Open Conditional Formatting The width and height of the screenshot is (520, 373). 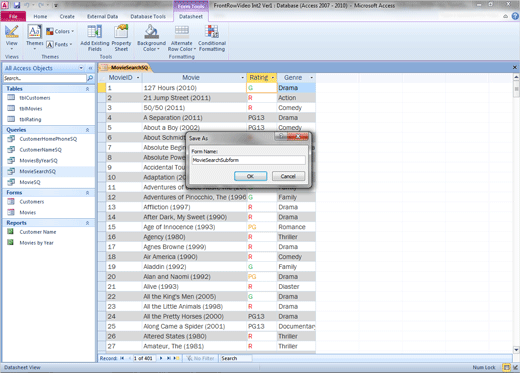click(x=212, y=38)
